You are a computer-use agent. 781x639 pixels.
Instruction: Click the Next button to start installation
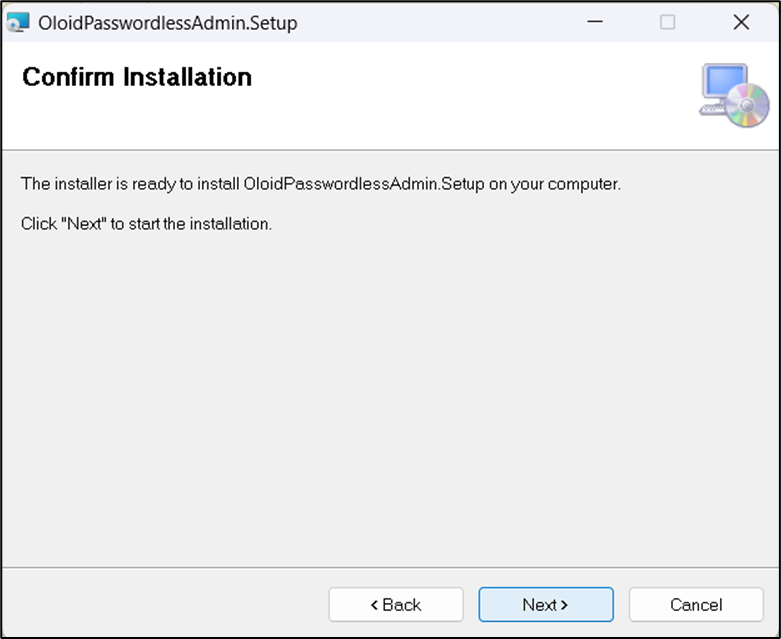click(x=546, y=605)
